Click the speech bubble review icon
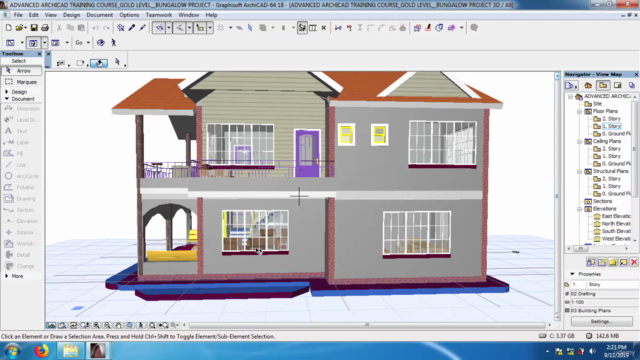This screenshot has width=640, height=360. pos(474,28)
